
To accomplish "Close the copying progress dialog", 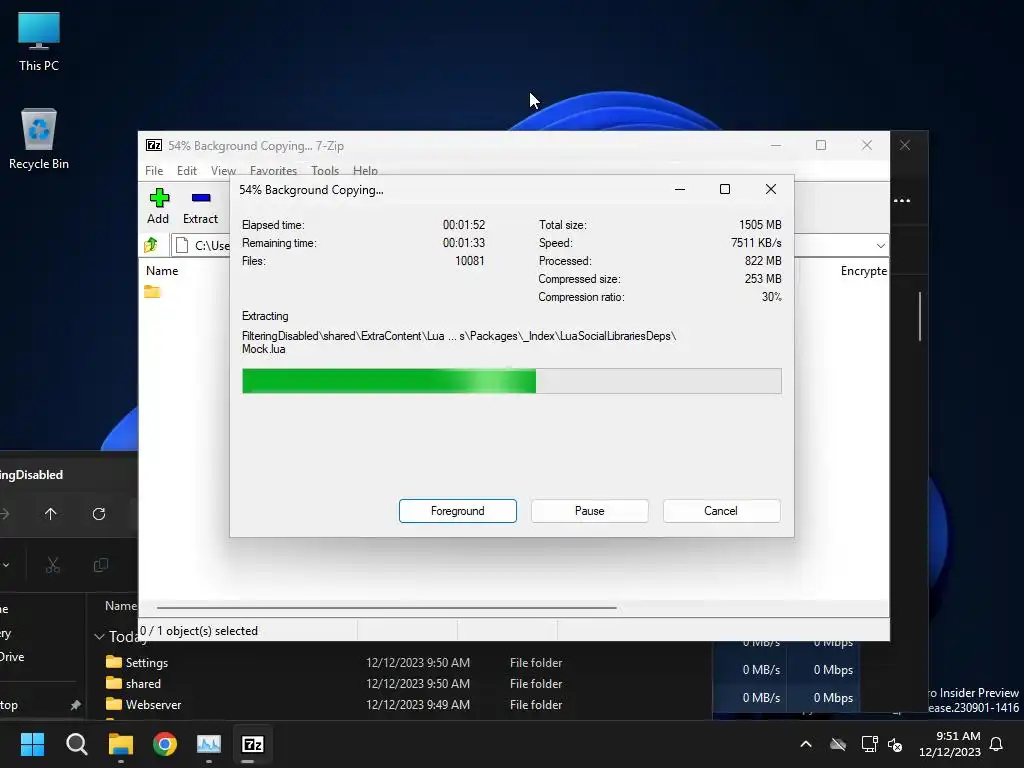I will coord(771,189).
